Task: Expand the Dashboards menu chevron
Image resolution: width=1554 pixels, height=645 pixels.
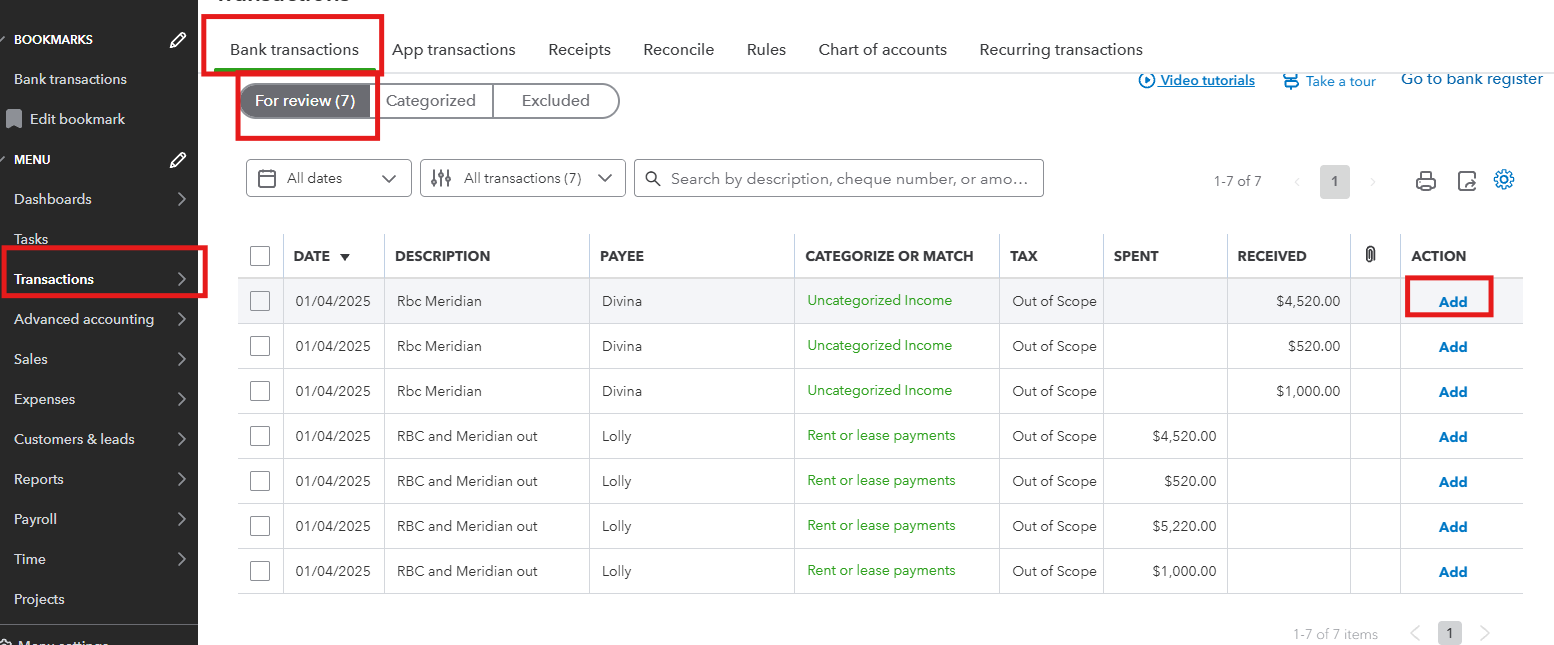Action: (x=181, y=199)
